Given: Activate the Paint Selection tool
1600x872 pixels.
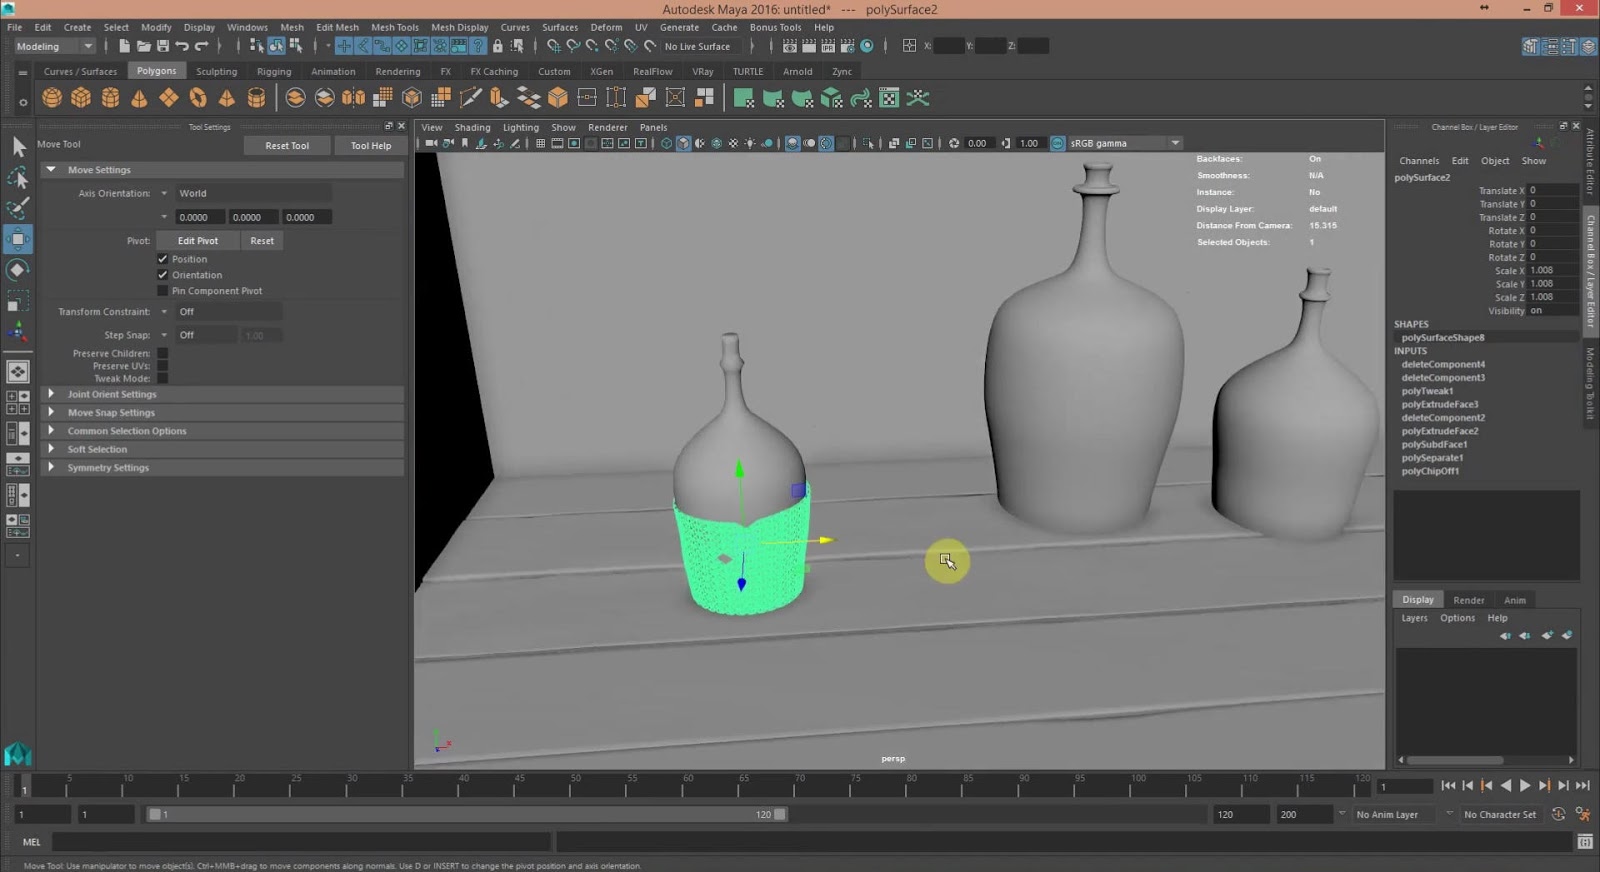Looking at the screenshot, I should [18, 208].
